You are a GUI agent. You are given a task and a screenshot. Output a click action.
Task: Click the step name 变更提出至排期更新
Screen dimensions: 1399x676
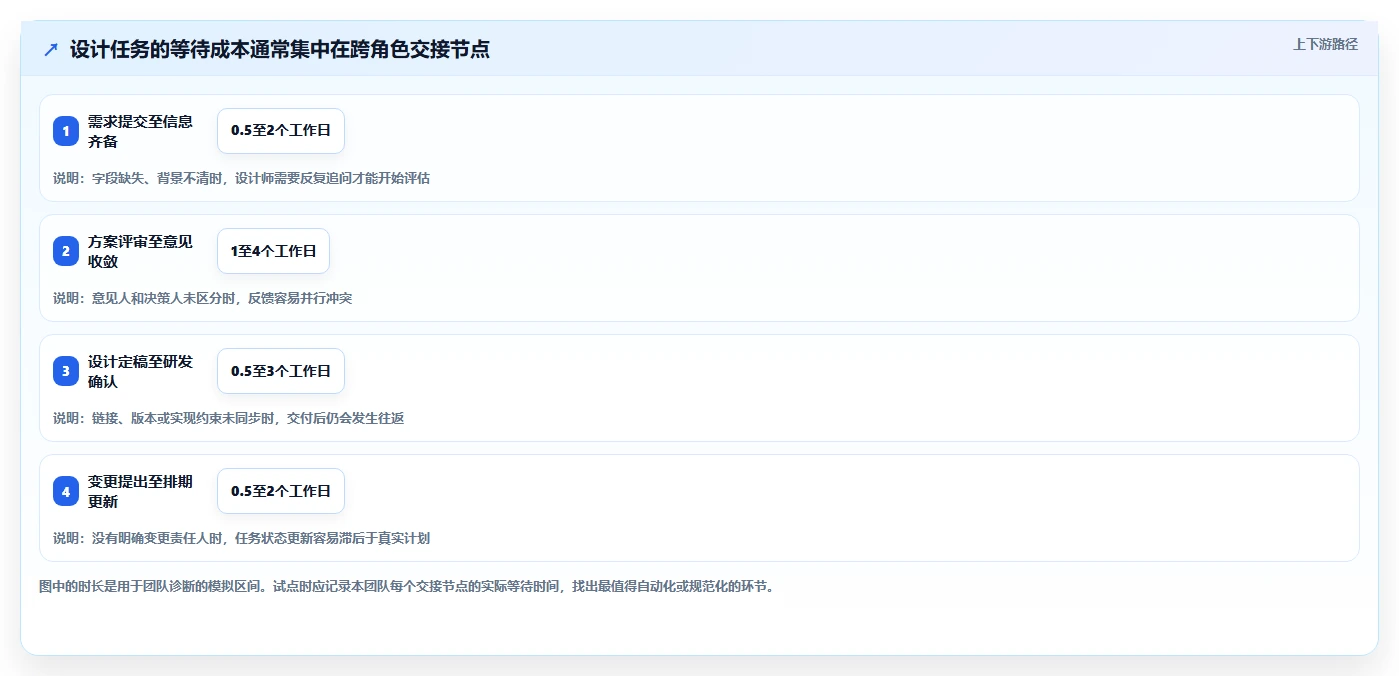(x=140, y=491)
